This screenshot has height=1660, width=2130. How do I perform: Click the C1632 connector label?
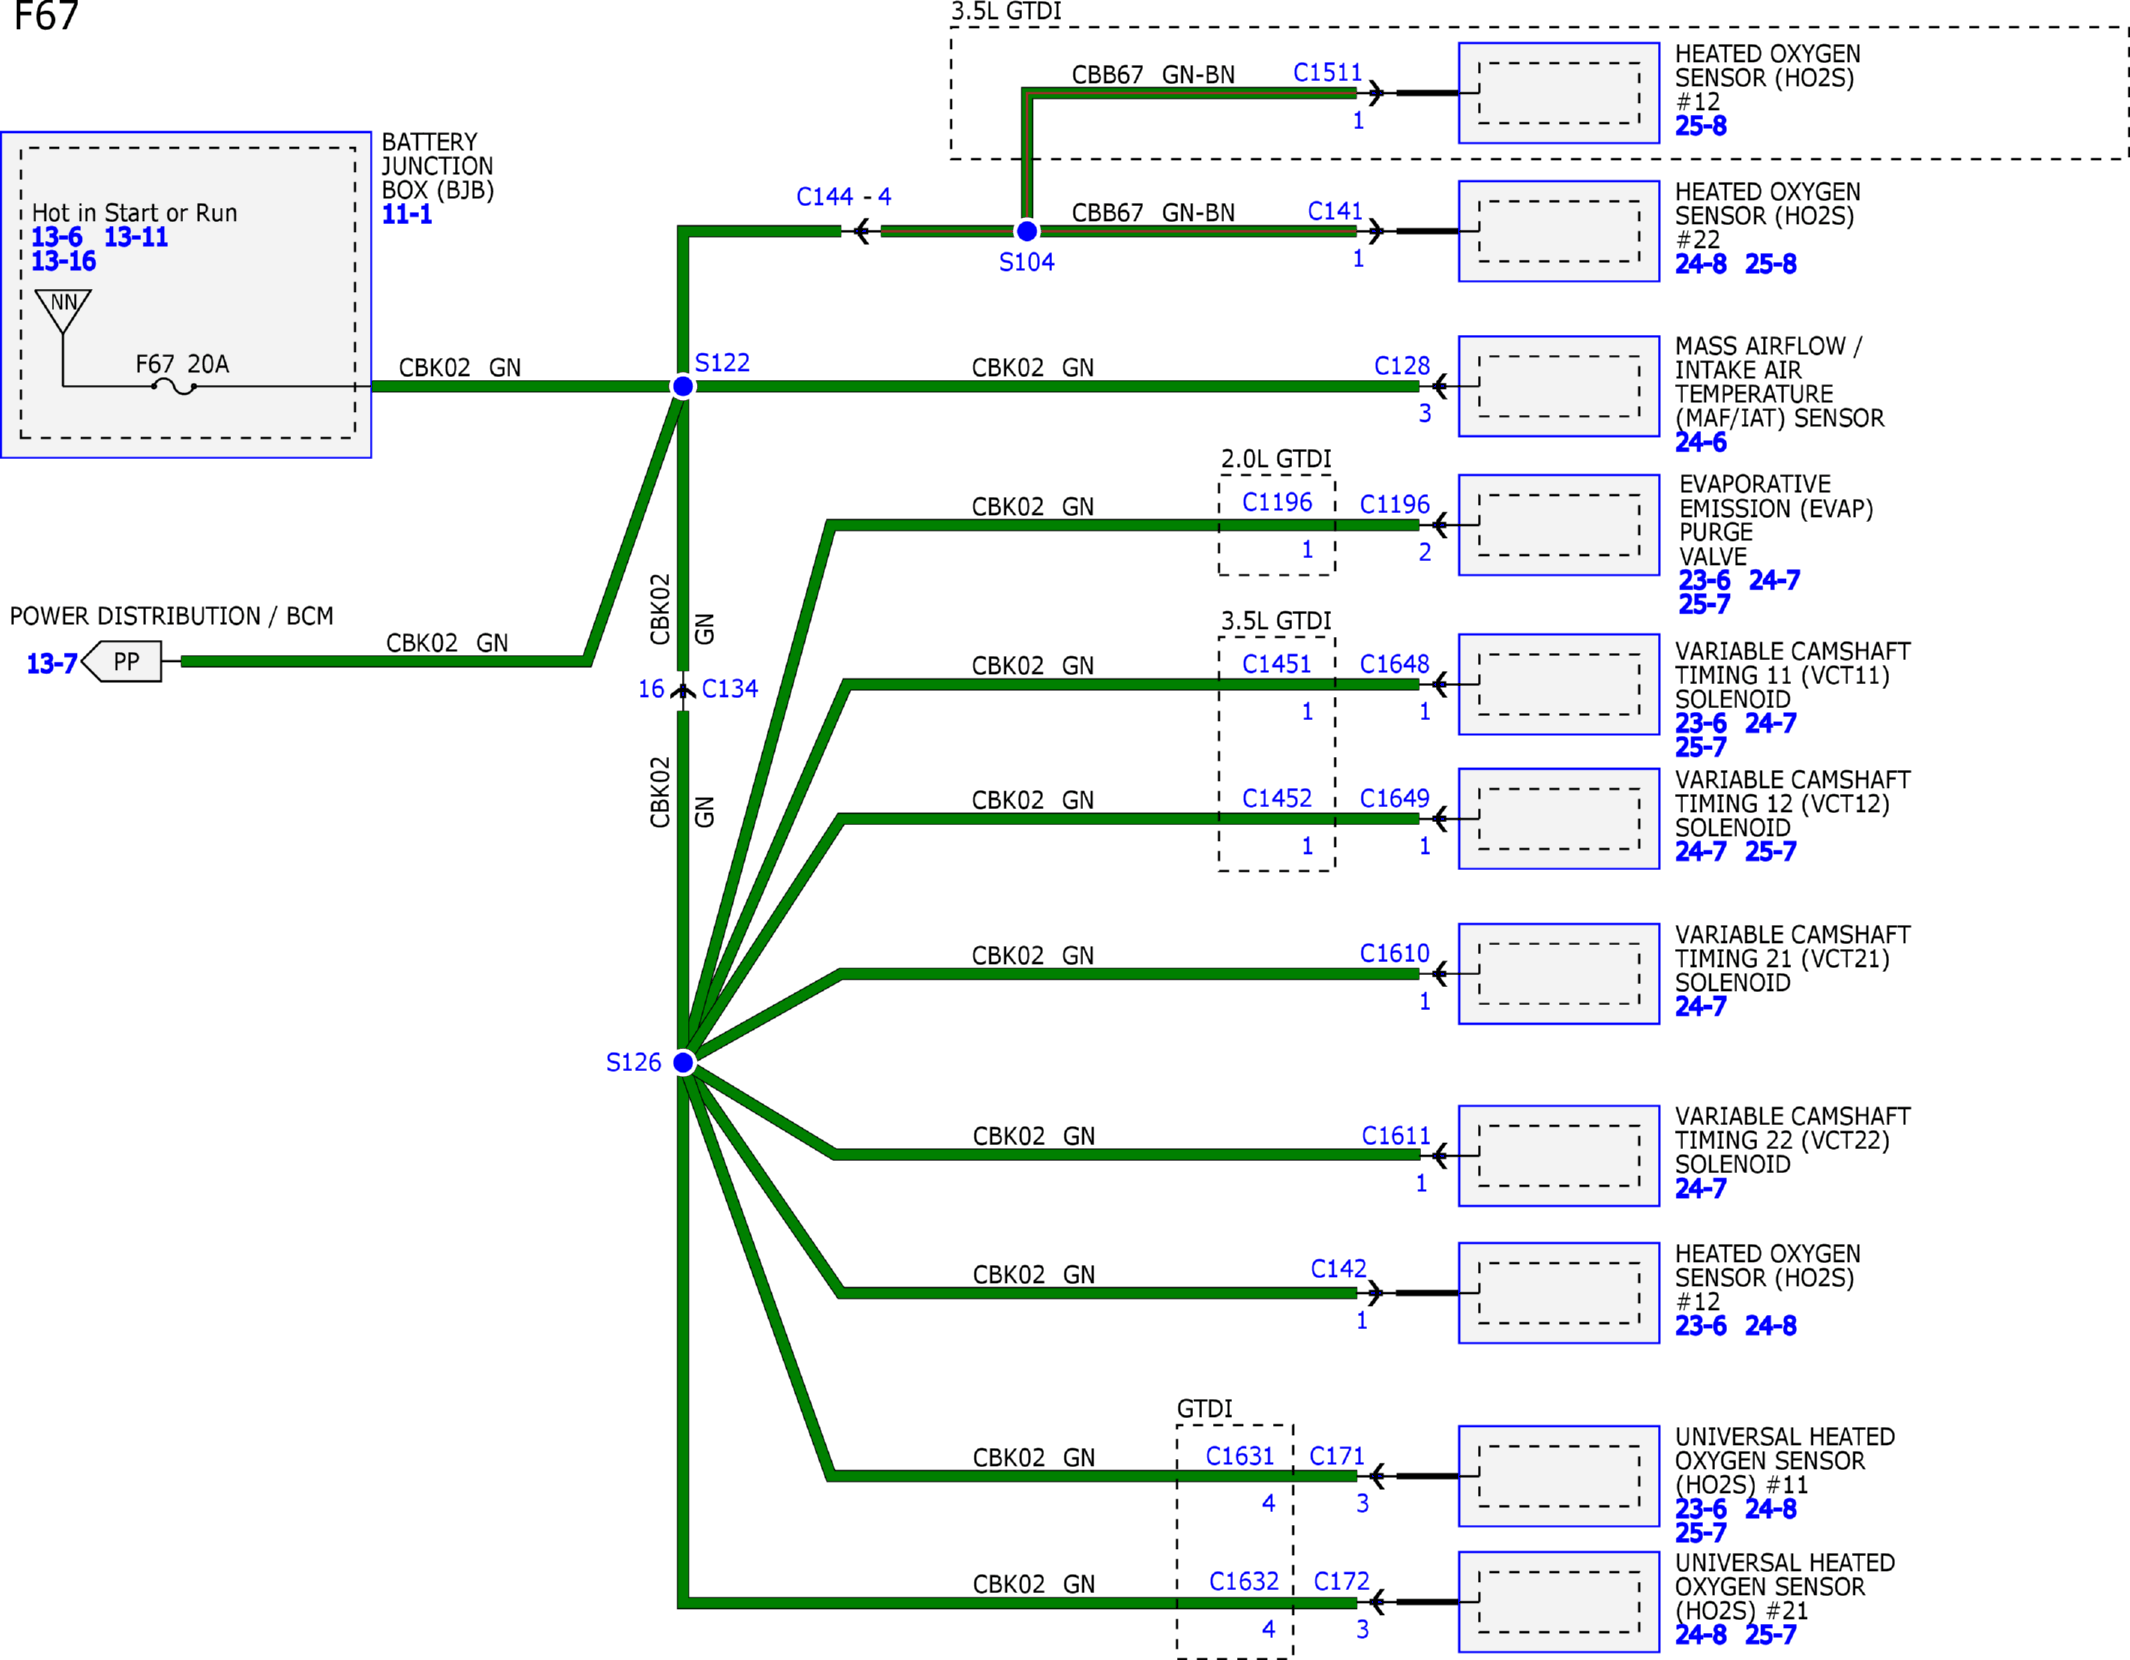(x=1244, y=1581)
